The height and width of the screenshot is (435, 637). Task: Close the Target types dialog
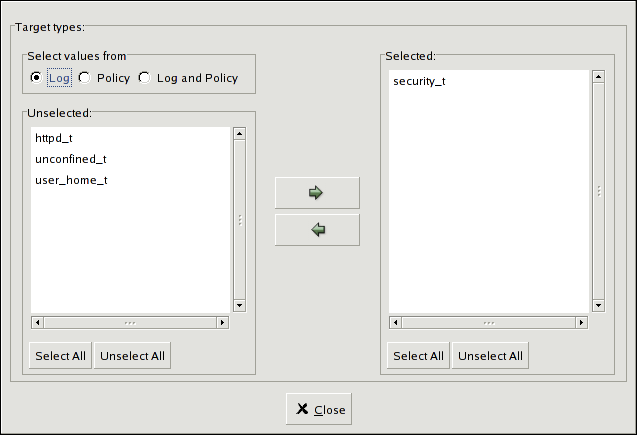319,409
